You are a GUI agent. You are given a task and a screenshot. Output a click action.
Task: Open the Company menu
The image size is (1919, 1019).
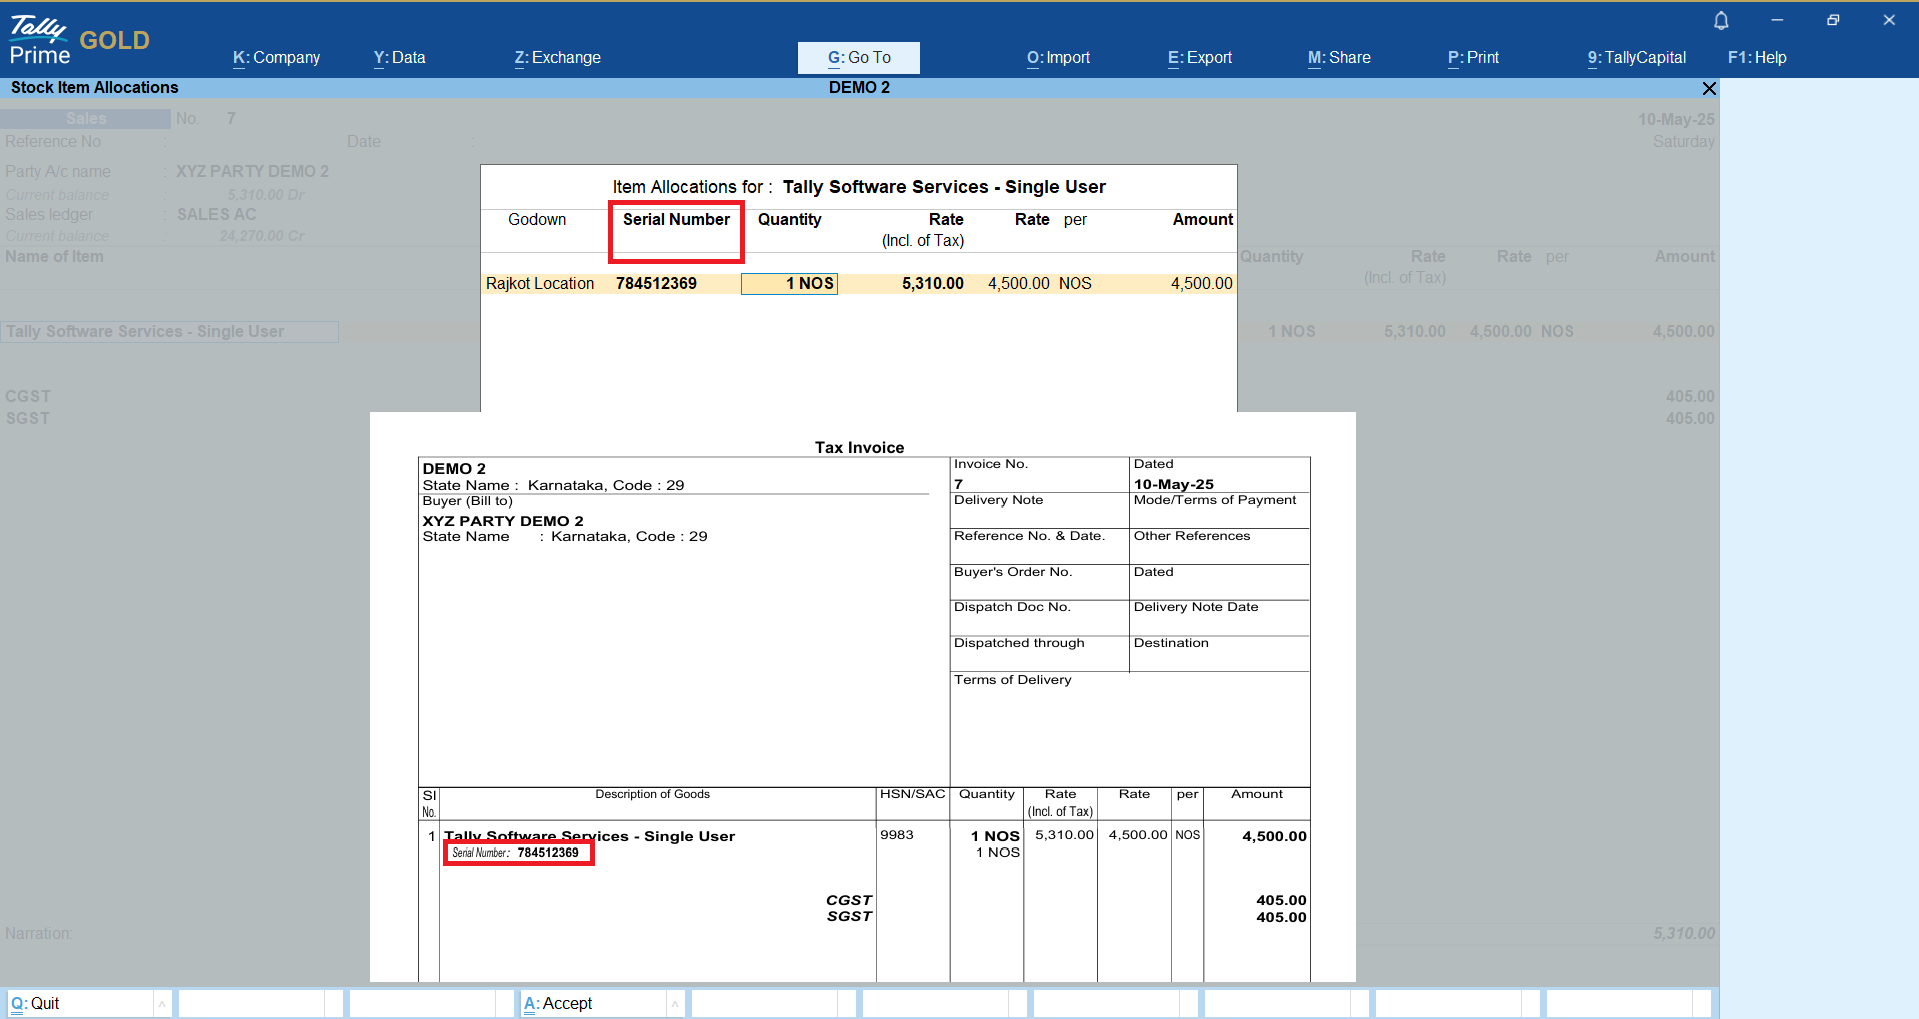[x=276, y=58]
